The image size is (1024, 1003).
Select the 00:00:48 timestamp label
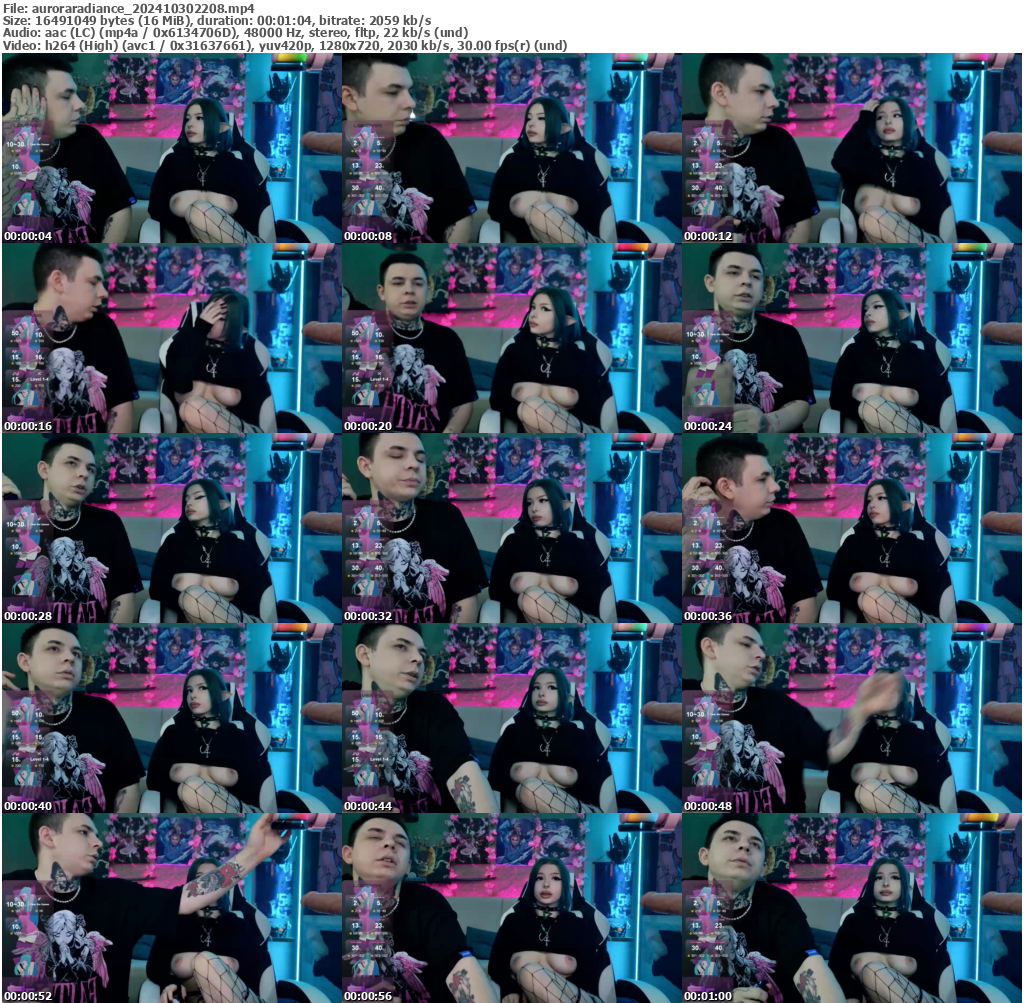click(710, 806)
